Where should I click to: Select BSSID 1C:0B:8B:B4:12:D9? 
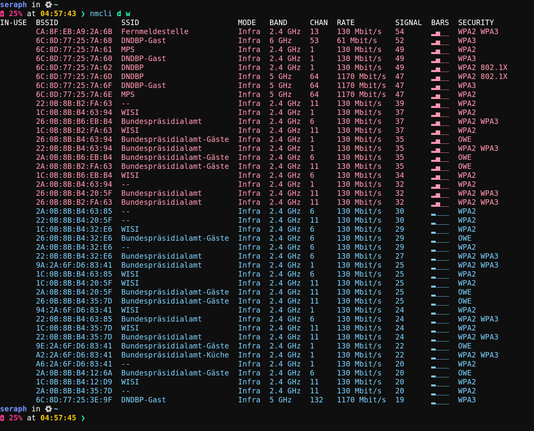74,382
